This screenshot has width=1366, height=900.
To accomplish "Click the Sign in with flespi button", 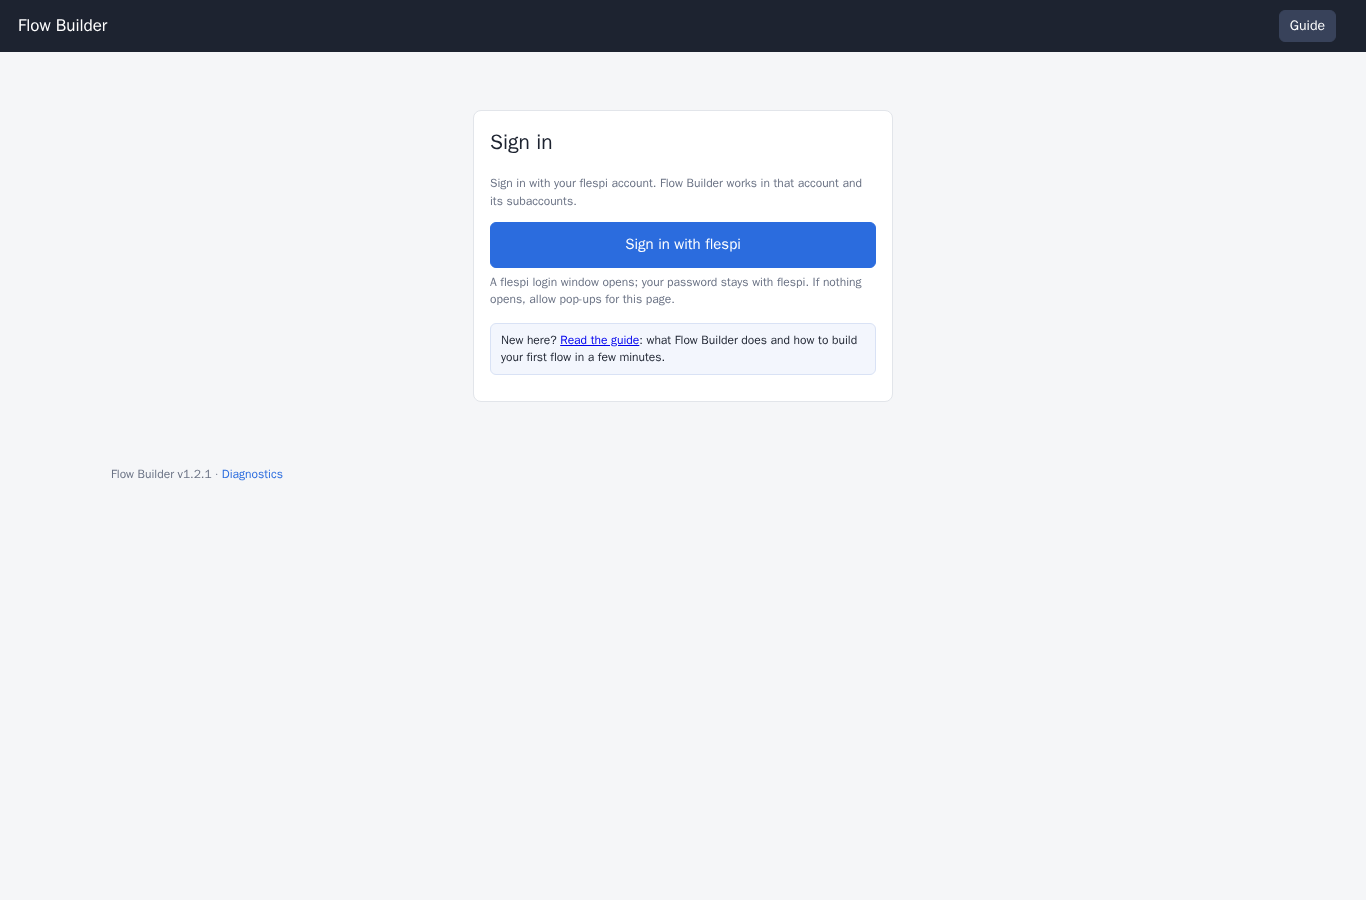I will pyautogui.click(x=683, y=245).
